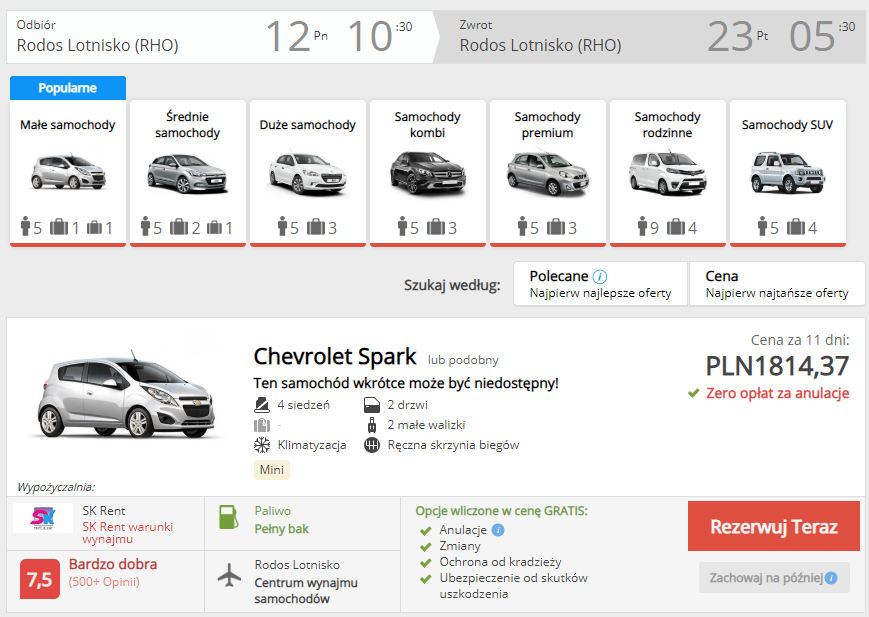Click the green checkmark next to Zero opłat
This screenshot has width=869, height=617.
coord(693,394)
